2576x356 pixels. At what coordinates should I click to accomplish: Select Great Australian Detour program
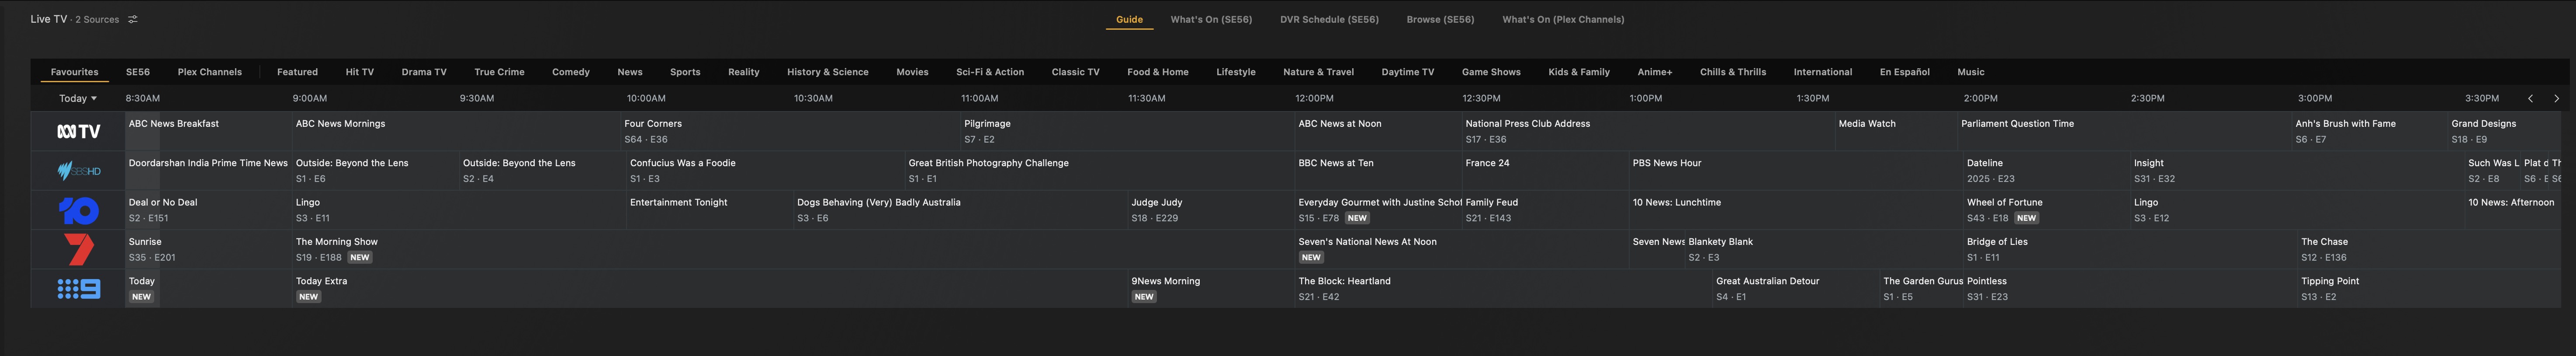click(1796, 289)
